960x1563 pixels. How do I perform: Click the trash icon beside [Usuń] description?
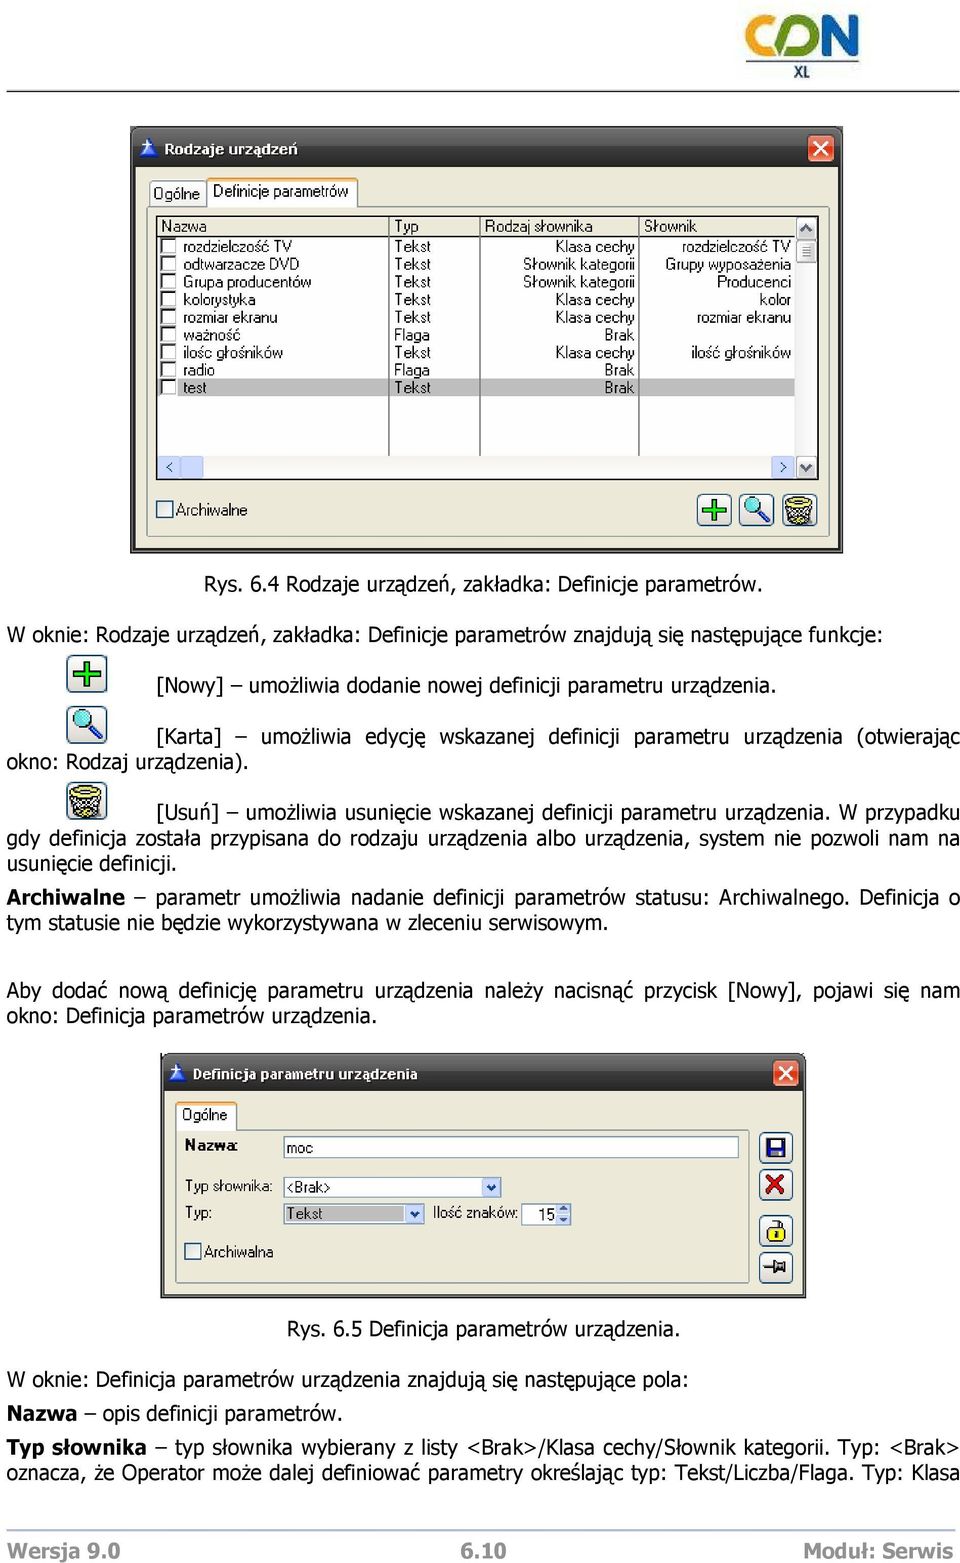pos(87,801)
